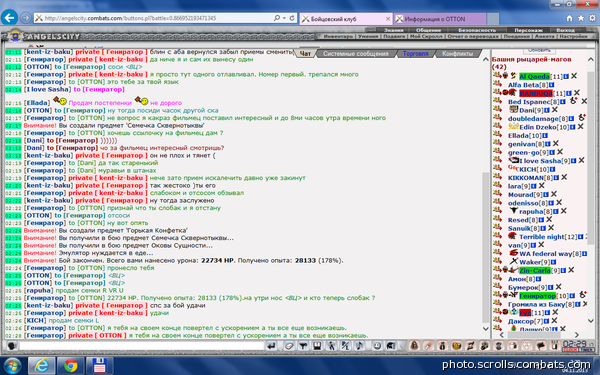Click crossed swords icon next to BANDUQA
The height and width of the screenshot is (375, 600).
(x=577, y=93)
